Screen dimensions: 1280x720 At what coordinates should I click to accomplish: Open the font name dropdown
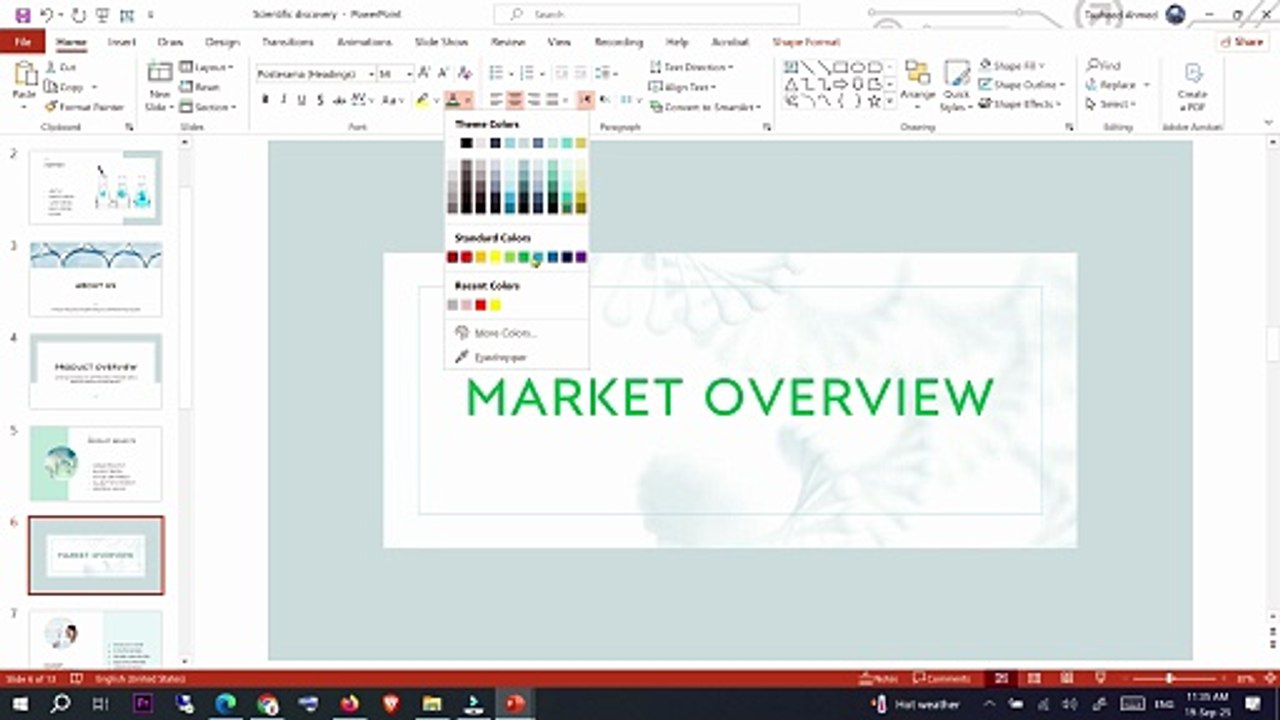370,74
